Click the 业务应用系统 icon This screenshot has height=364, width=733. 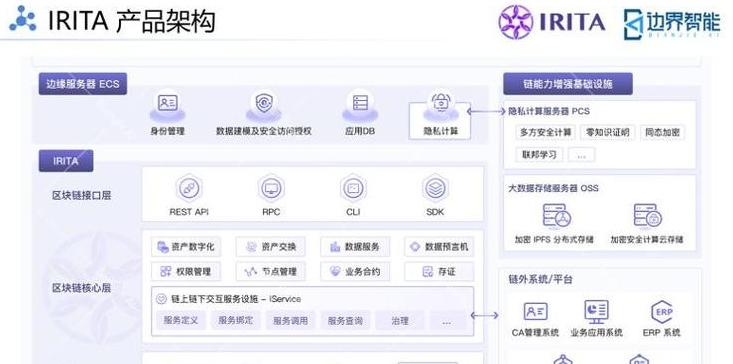596,312
